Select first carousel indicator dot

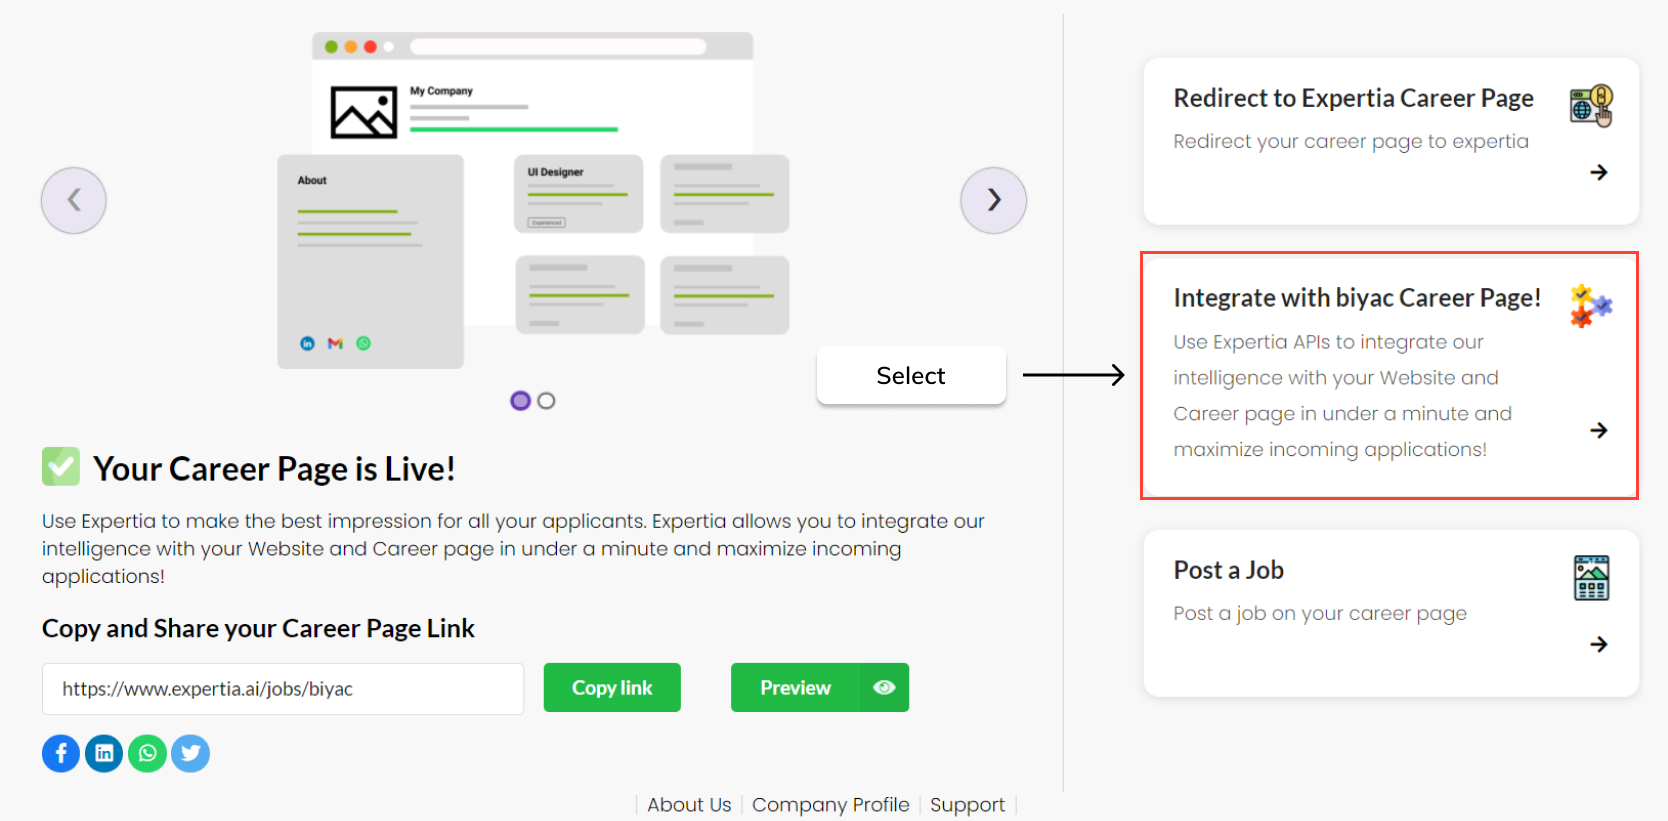[x=520, y=401]
